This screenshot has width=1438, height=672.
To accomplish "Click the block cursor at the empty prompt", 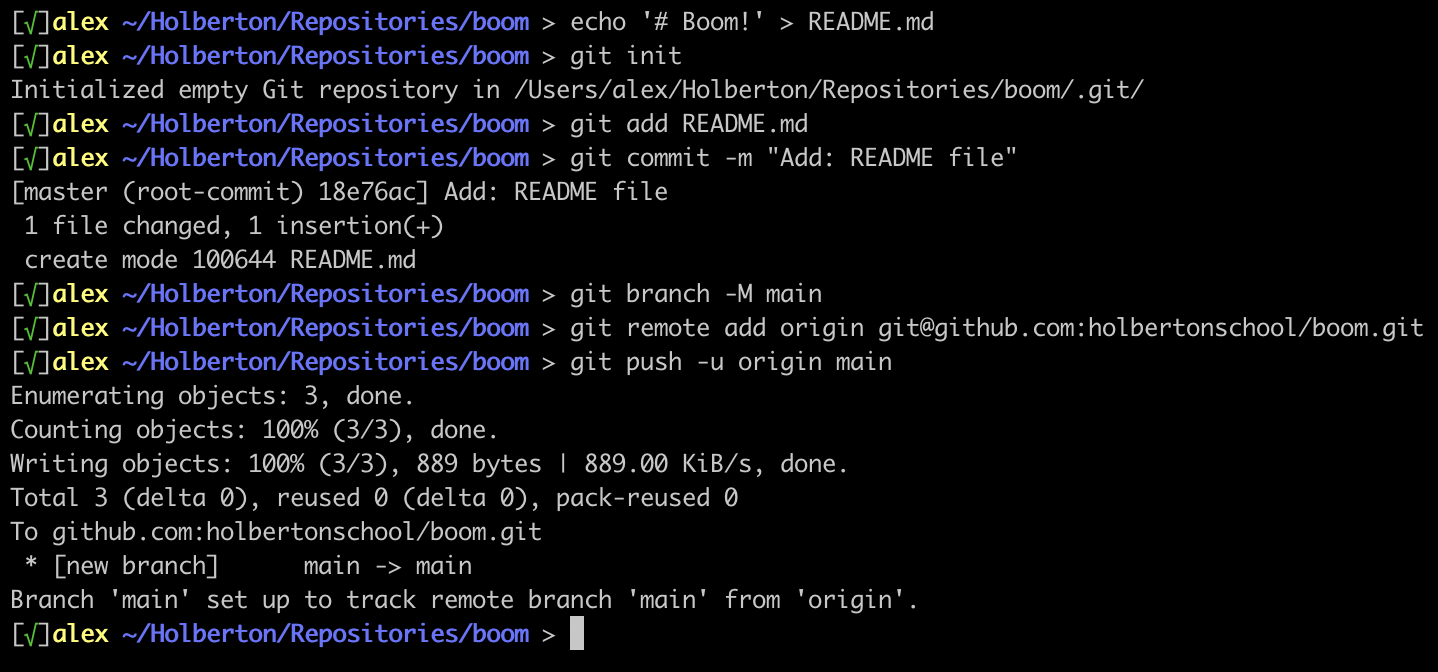I will click(576, 634).
